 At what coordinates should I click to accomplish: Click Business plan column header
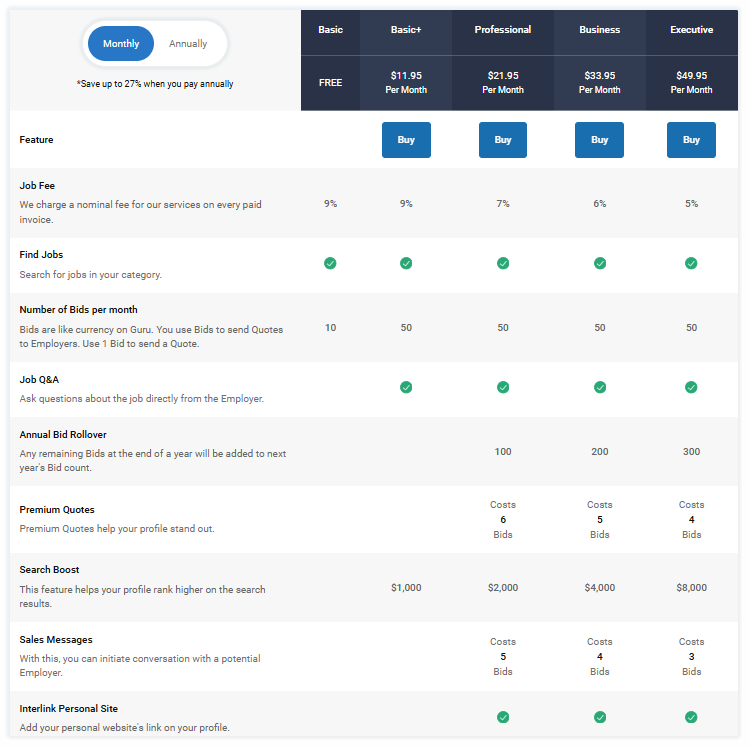[x=599, y=30]
